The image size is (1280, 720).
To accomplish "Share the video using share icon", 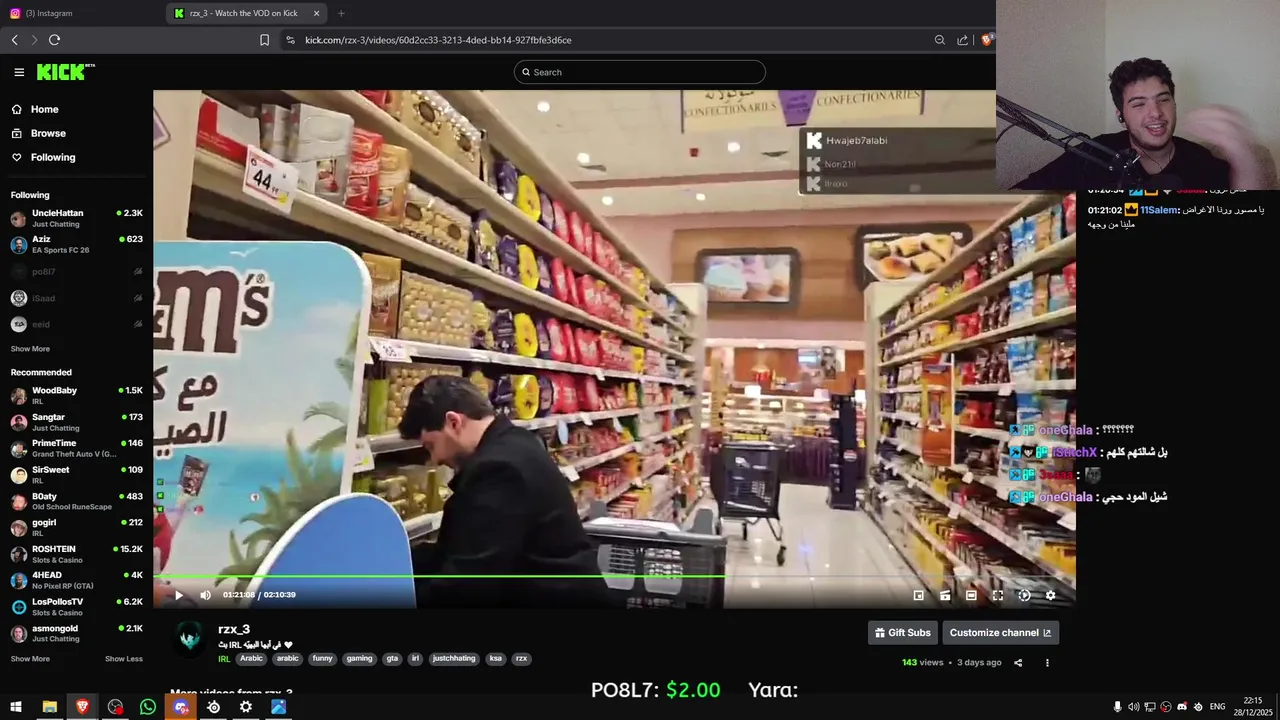I will click(1018, 663).
